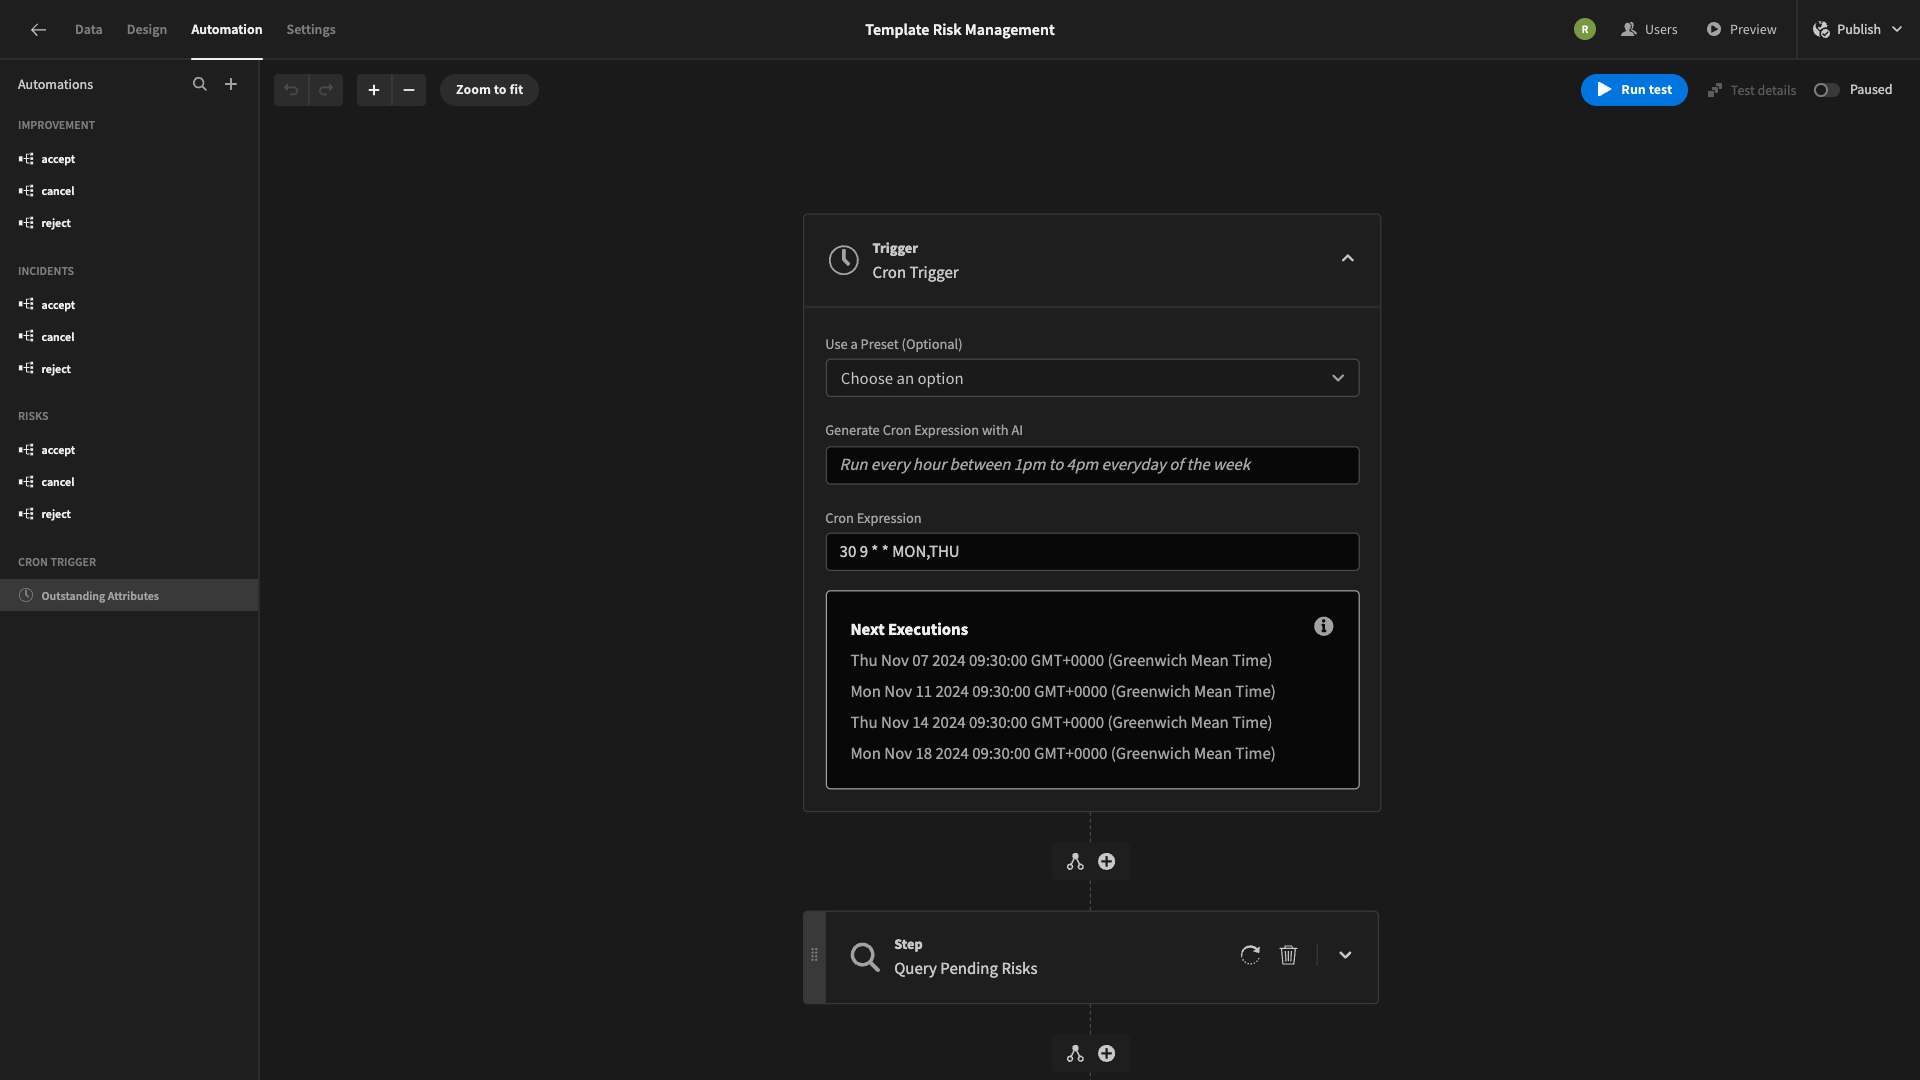This screenshot has width=1920, height=1080.
Task: Click the info icon in Next Executions panel
Action: [1323, 626]
